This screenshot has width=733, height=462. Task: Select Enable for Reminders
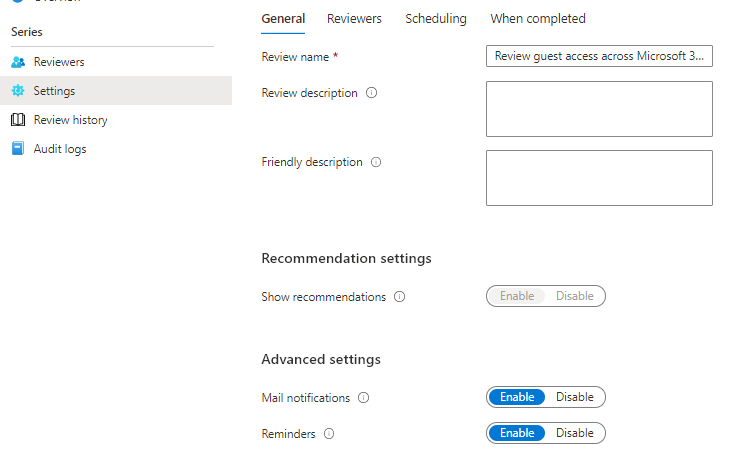point(517,433)
